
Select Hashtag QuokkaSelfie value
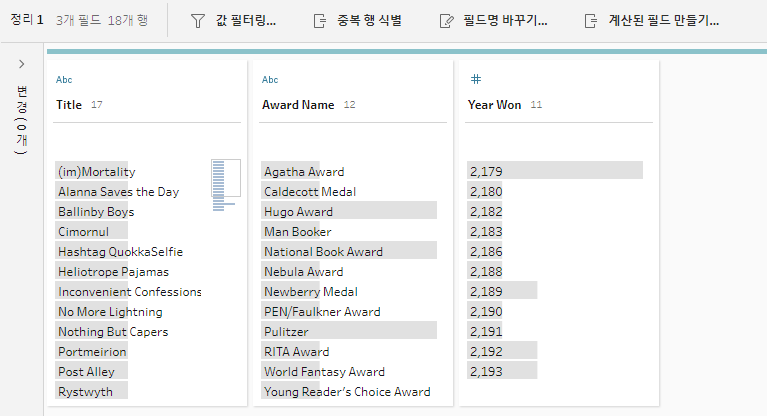(x=120, y=252)
